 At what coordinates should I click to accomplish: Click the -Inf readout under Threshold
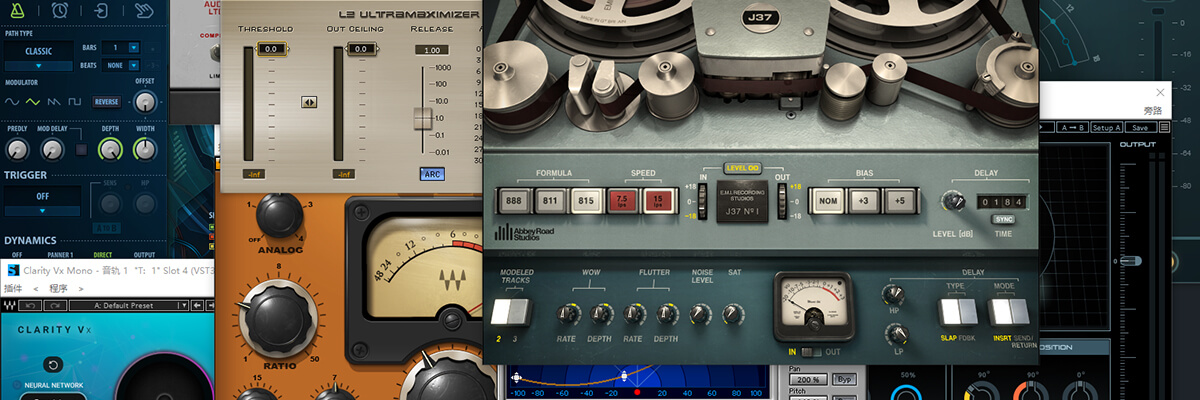[x=253, y=174]
